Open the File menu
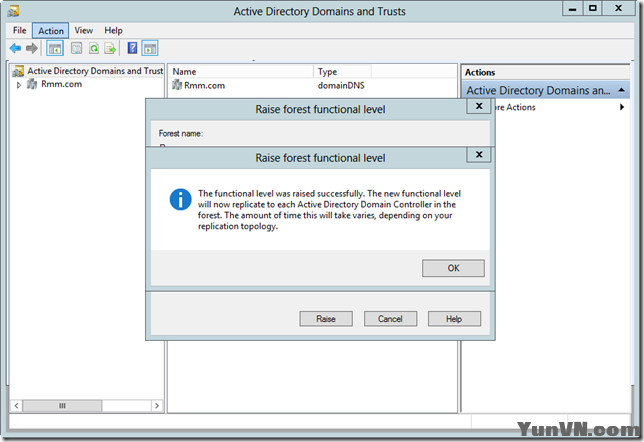The height and width of the screenshot is (442, 644). click(20, 31)
